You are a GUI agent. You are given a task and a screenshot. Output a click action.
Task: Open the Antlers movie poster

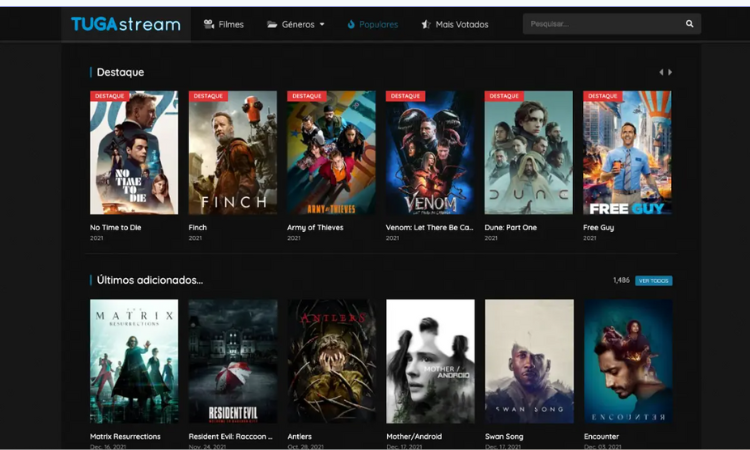click(331, 361)
